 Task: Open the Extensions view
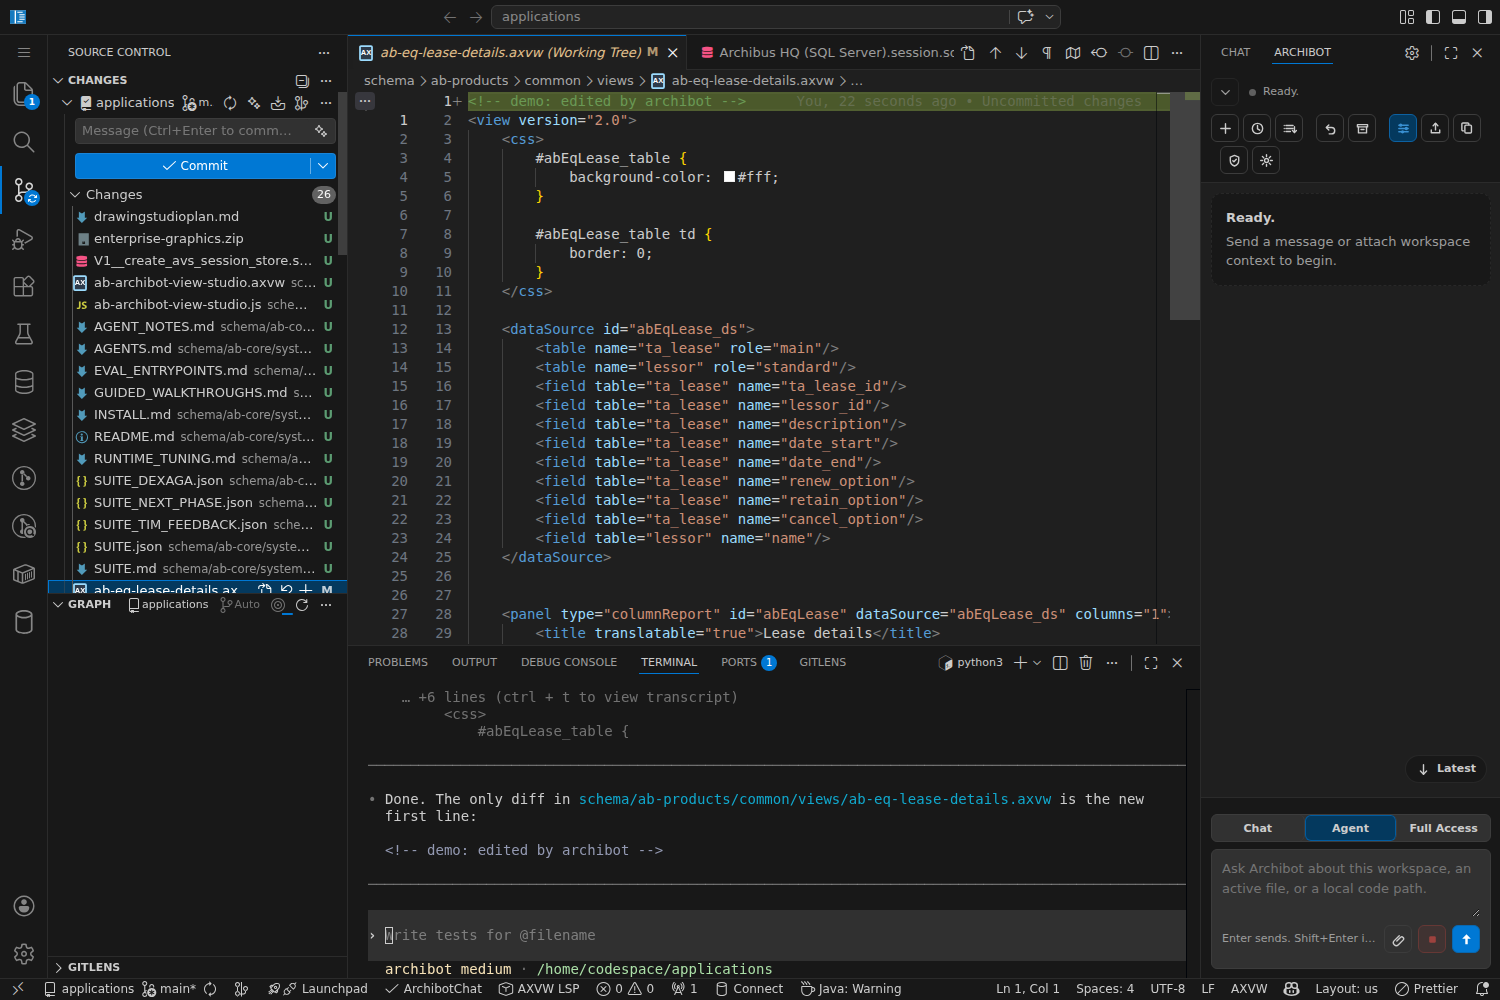coord(24,286)
